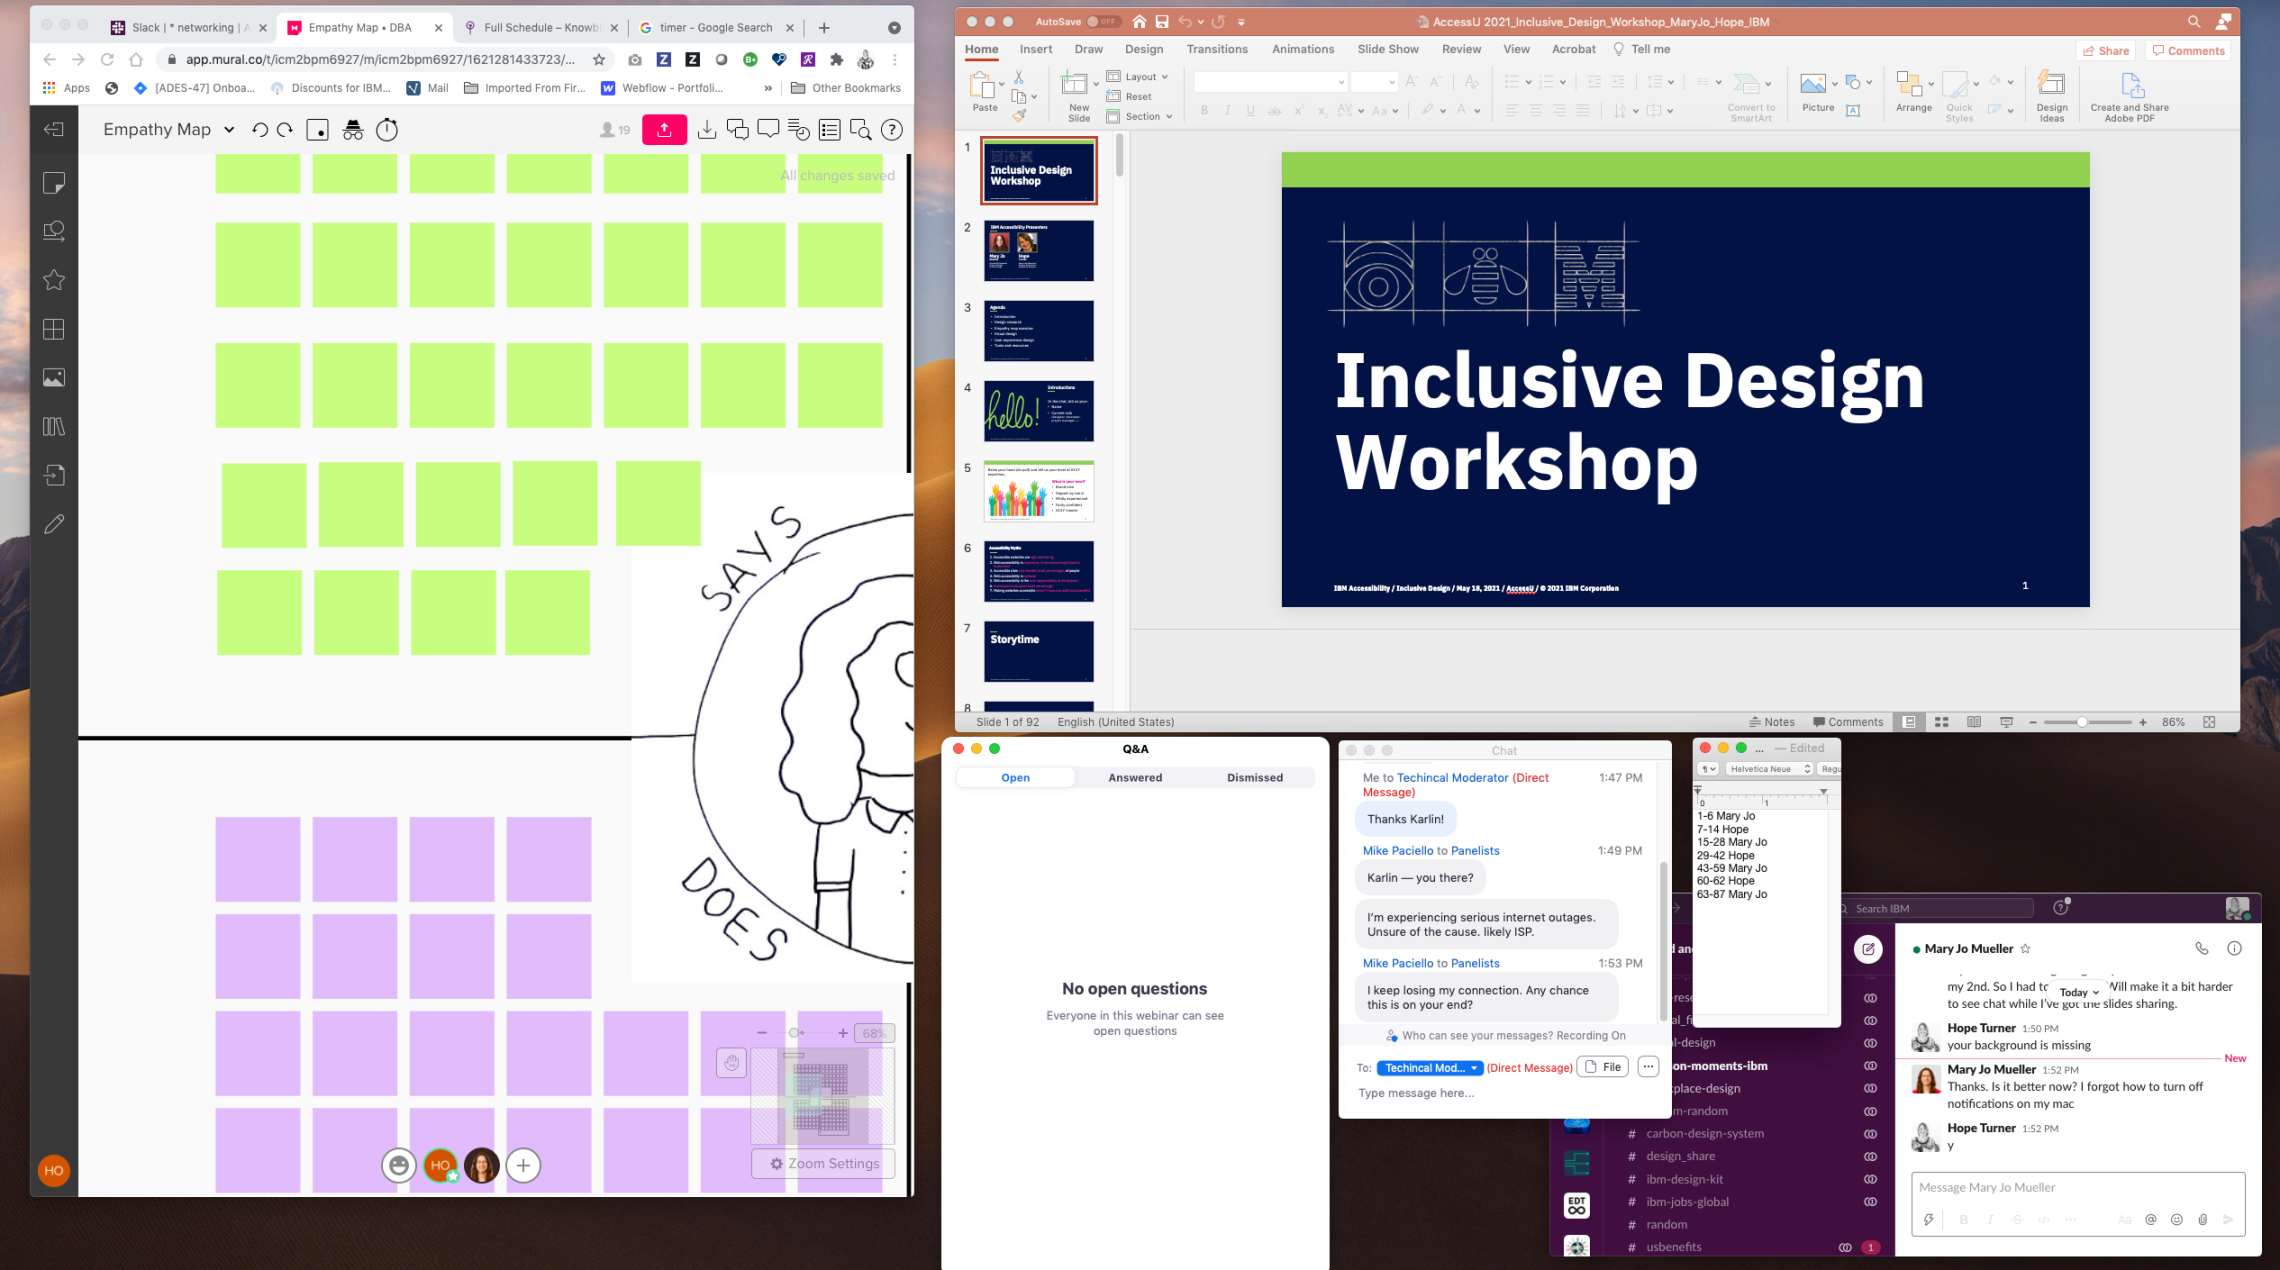Open the Technical Moderator recipient dropdown in chat
Image resolution: width=2280 pixels, height=1270 pixels.
coord(1430,1068)
